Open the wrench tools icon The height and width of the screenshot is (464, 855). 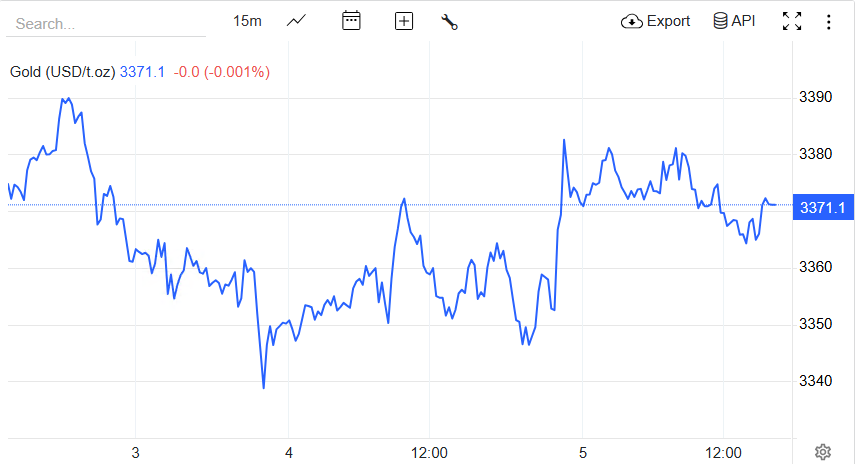449,21
